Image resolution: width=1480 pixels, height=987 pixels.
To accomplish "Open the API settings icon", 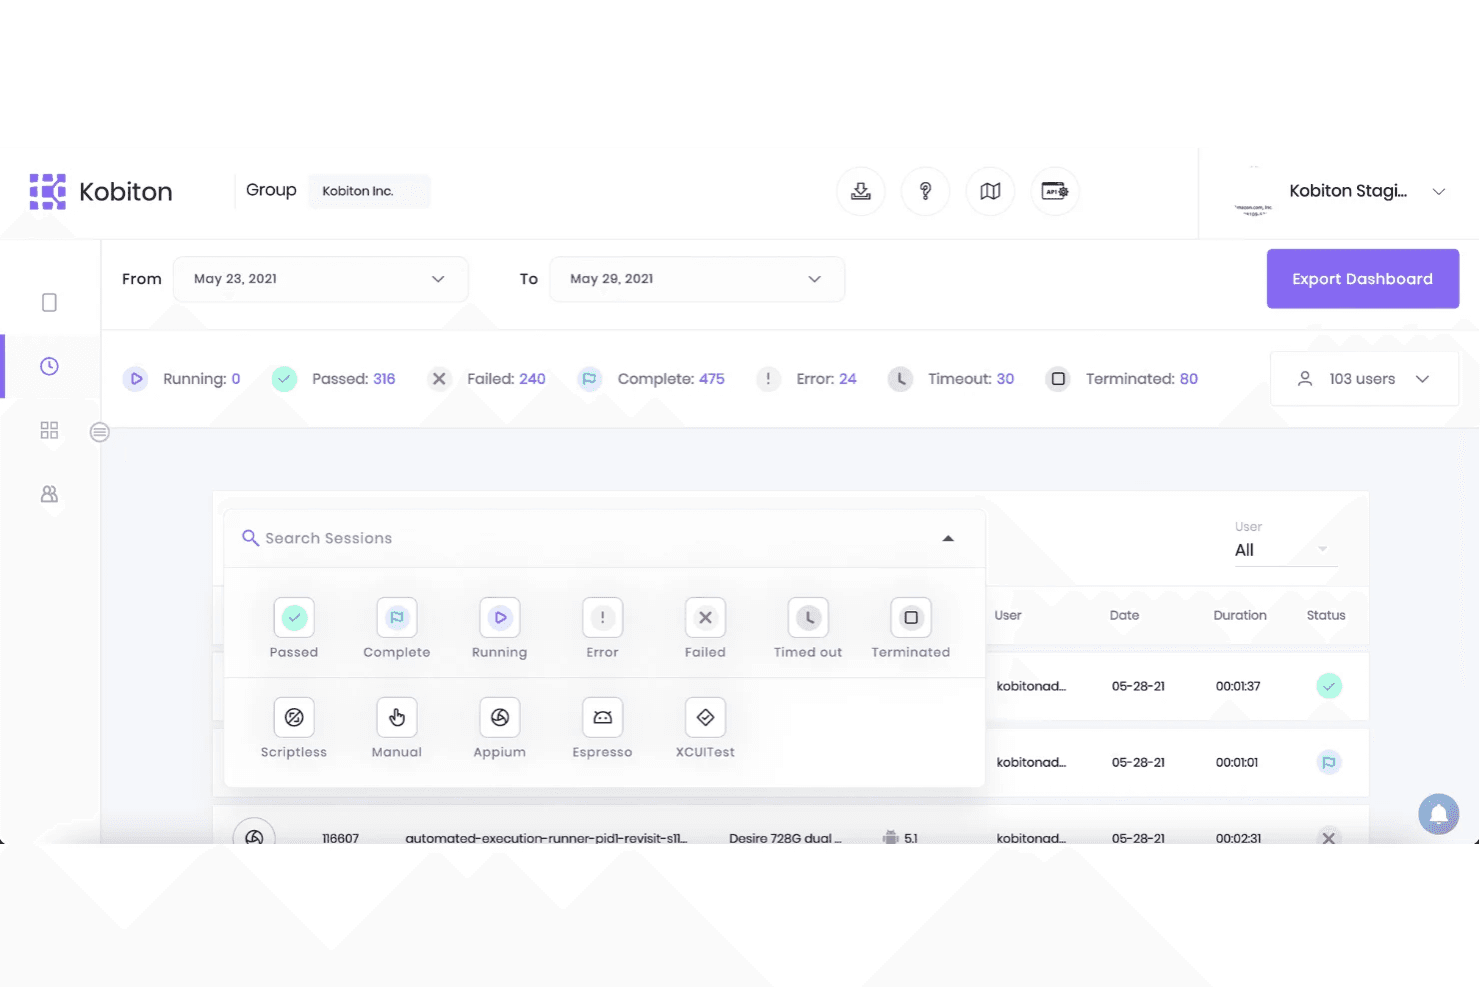I will (x=1055, y=191).
